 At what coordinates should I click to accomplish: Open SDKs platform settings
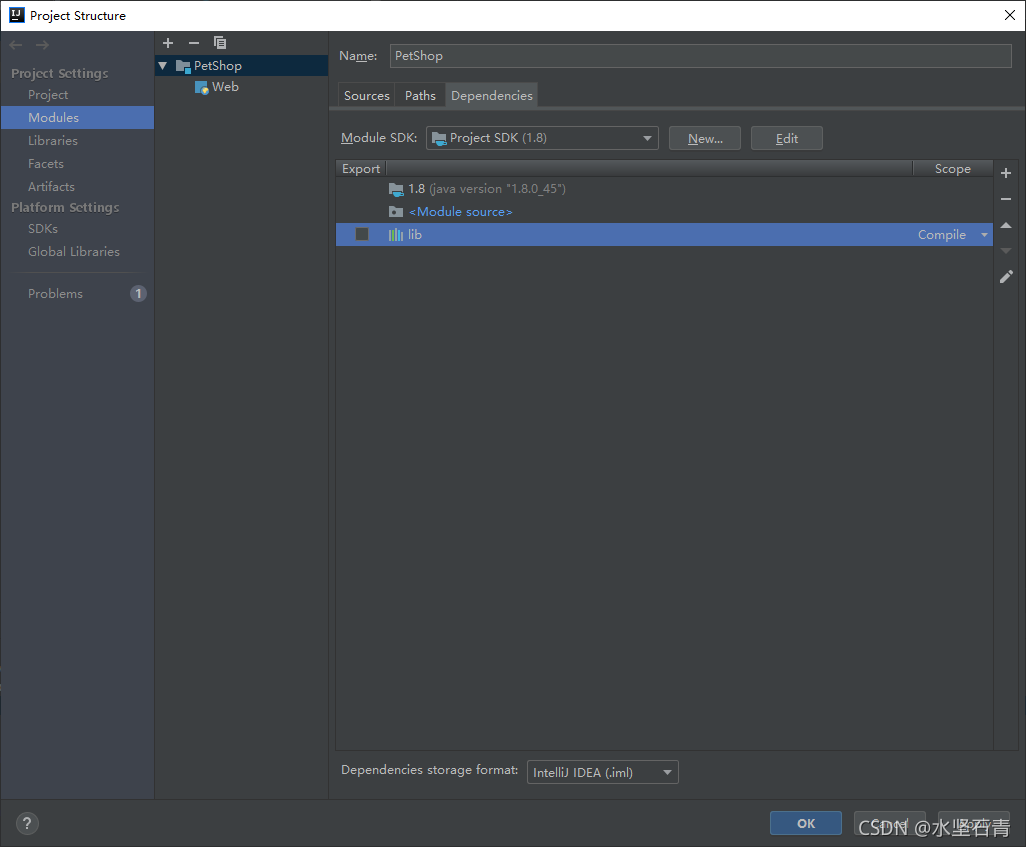tap(43, 228)
